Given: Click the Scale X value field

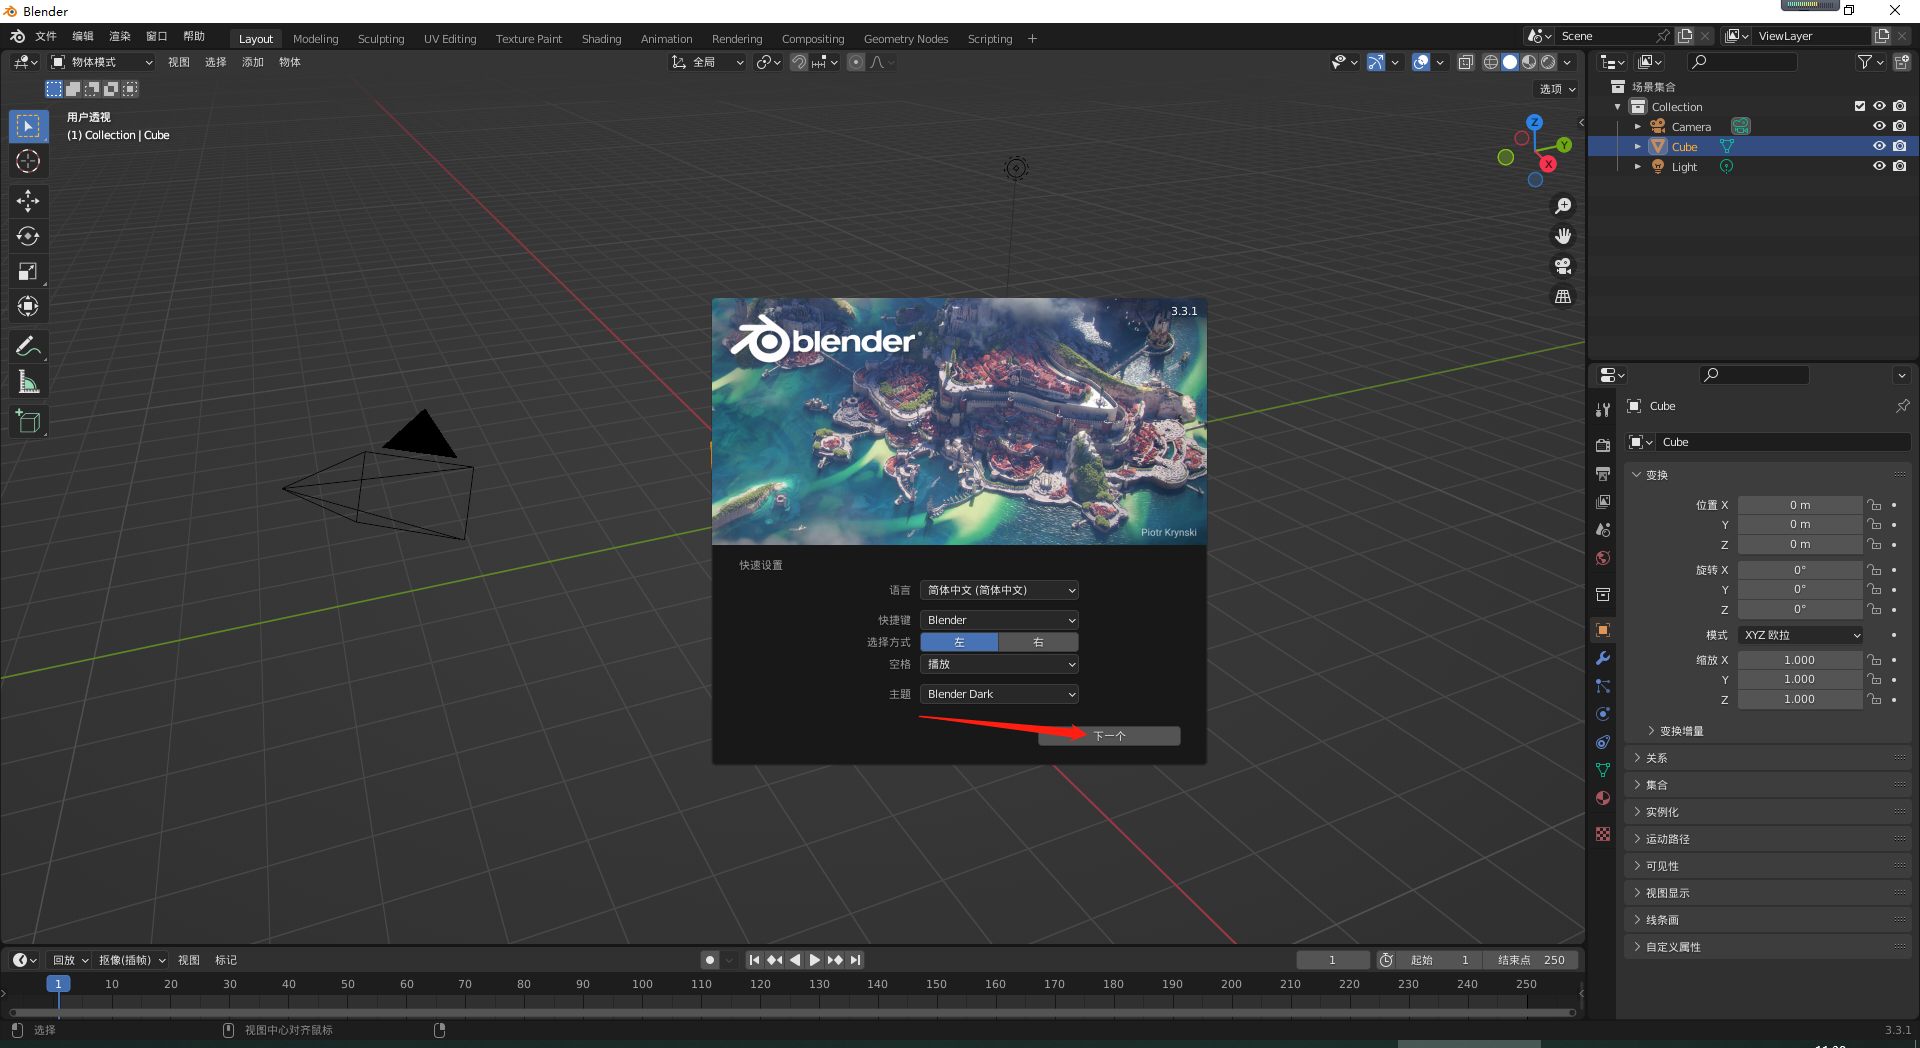Looking at the screenshot, I should [1800, 660].
